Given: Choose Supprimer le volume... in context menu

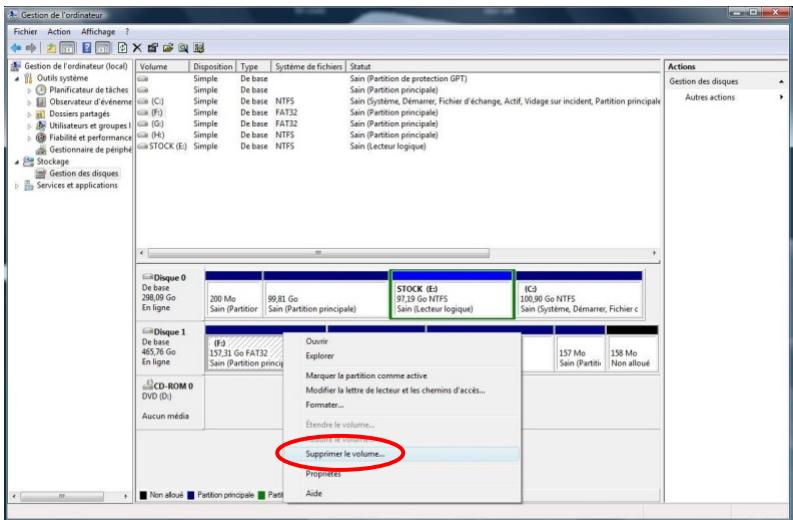Looking at the screenshot, I should [402, 454].
